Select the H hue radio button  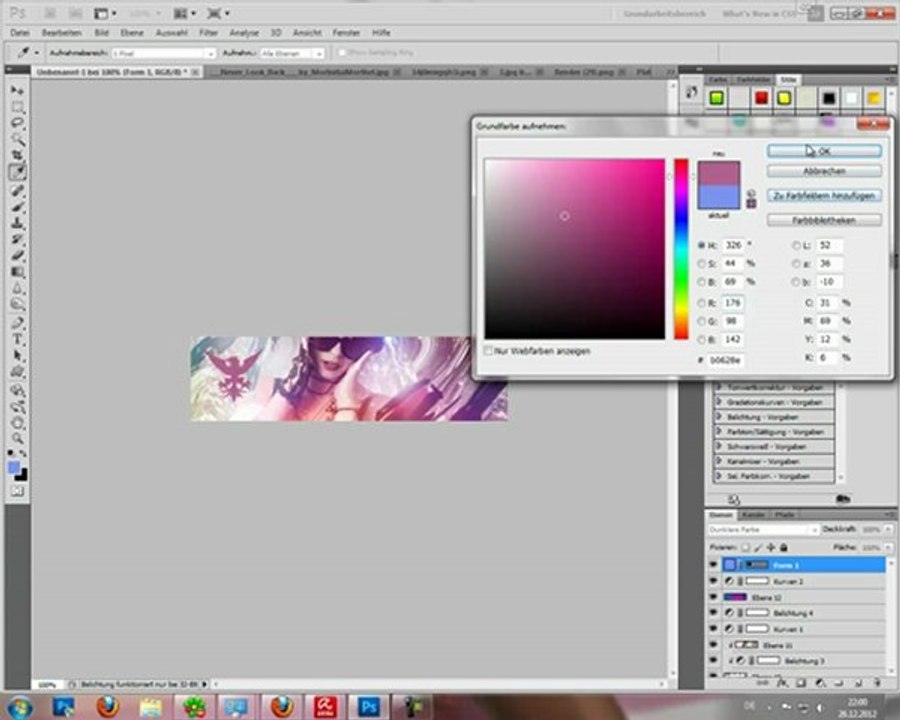tap(701, 245)
